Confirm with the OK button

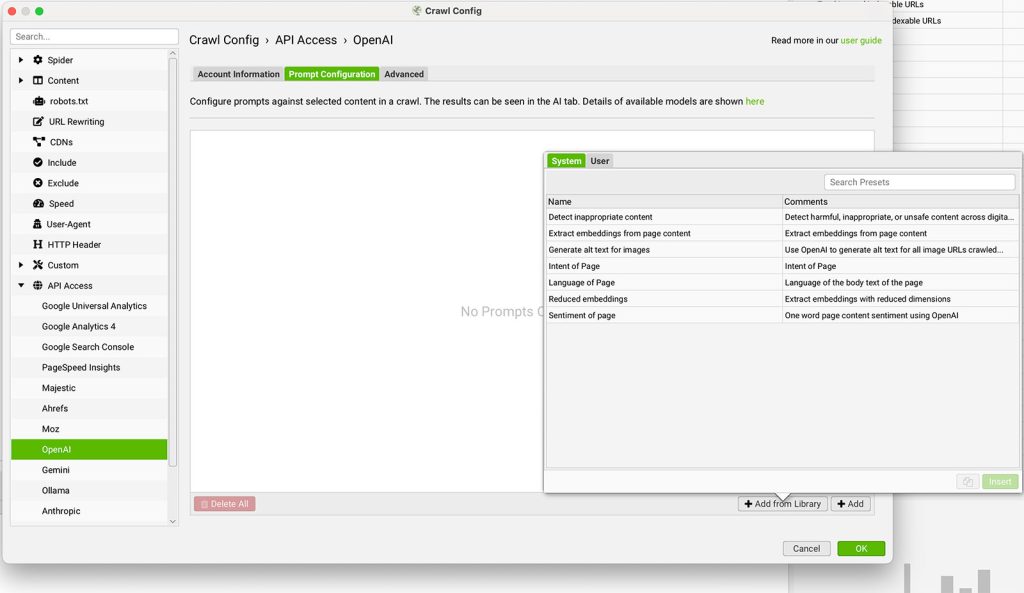coord(861,549)
